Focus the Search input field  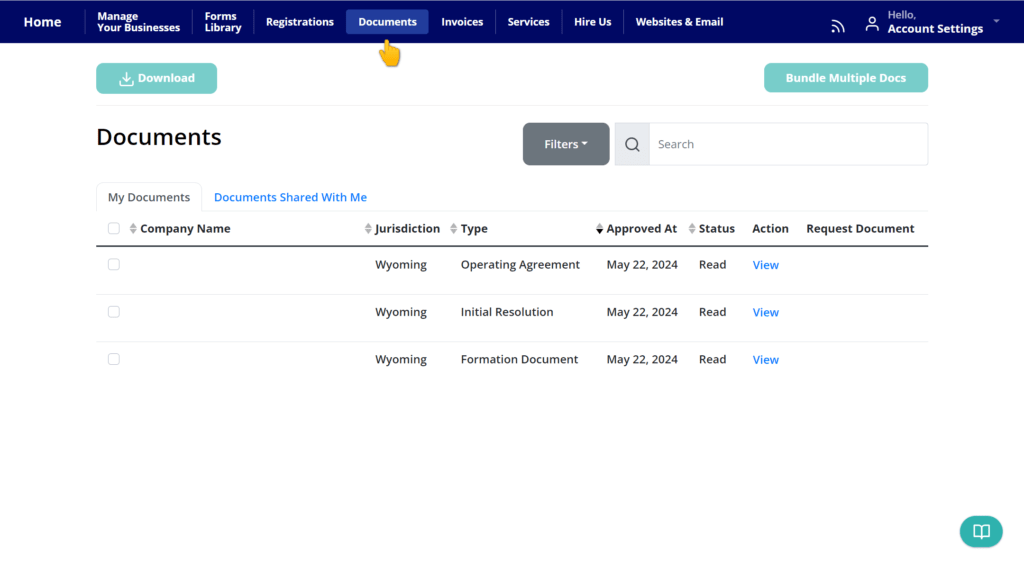click(x=788, y=144)
